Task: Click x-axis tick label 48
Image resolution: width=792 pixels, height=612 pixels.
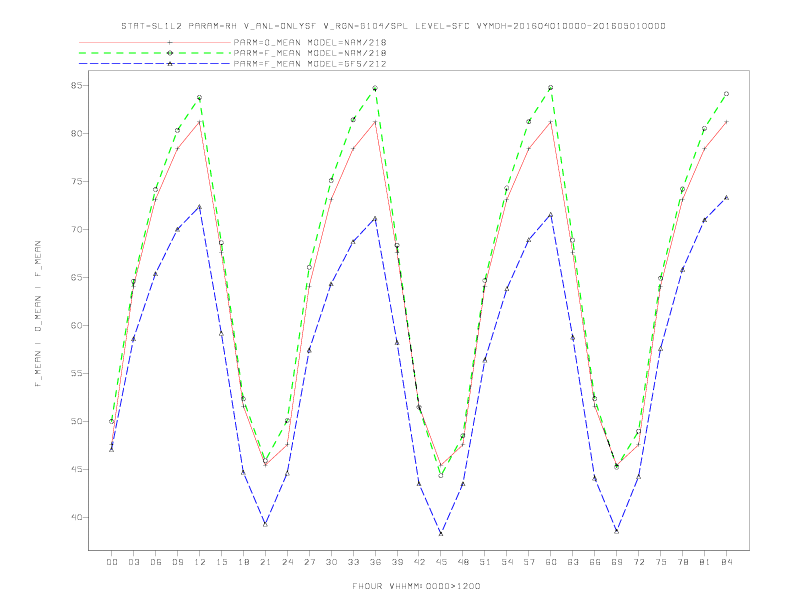Action: click(463, 562)
